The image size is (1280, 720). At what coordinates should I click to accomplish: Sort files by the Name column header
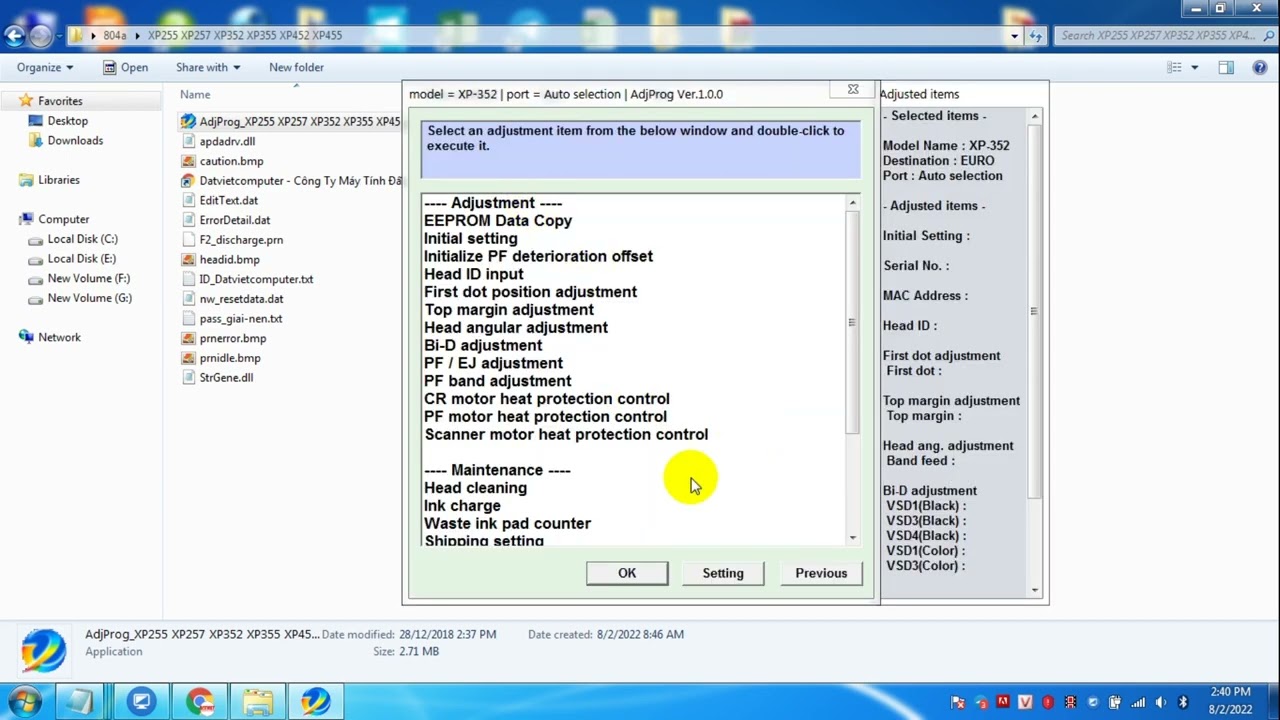(195, 94)
